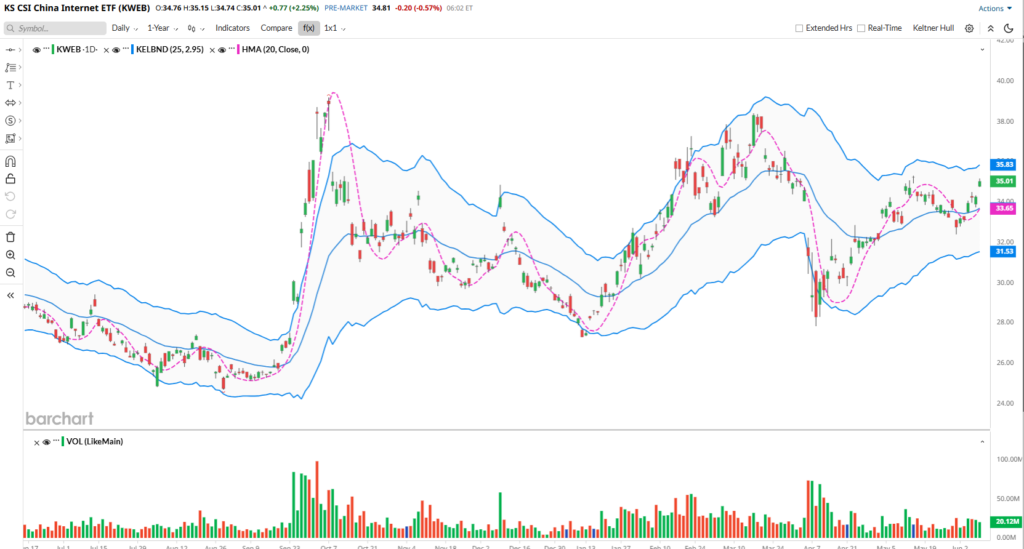Image resolution: width=1024 pixels, height=549 pixels.
Task: Select the text annotation tool
Action: click(x=11, y=85)
